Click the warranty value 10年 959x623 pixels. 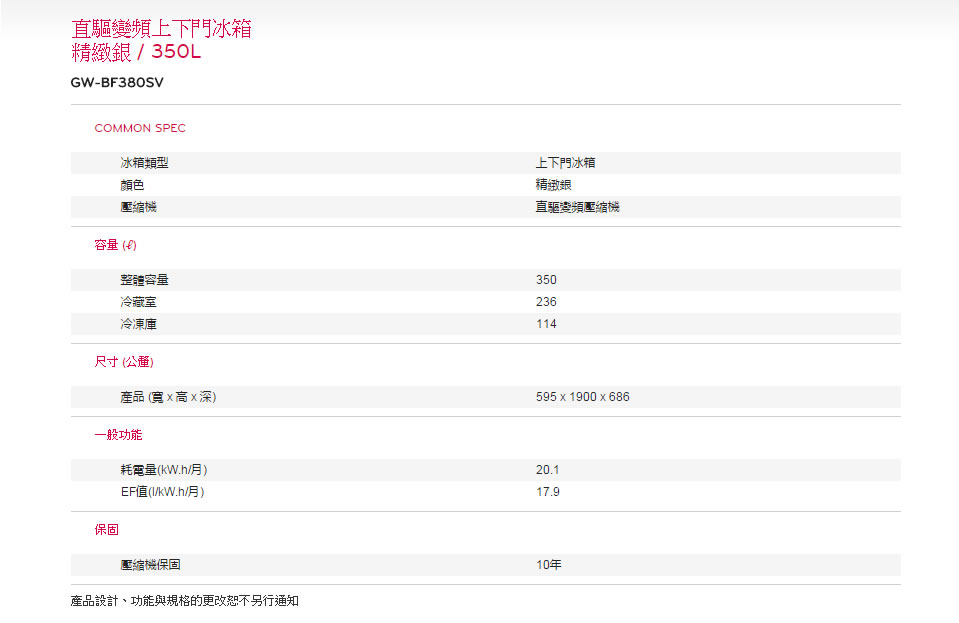pos(549,564)
